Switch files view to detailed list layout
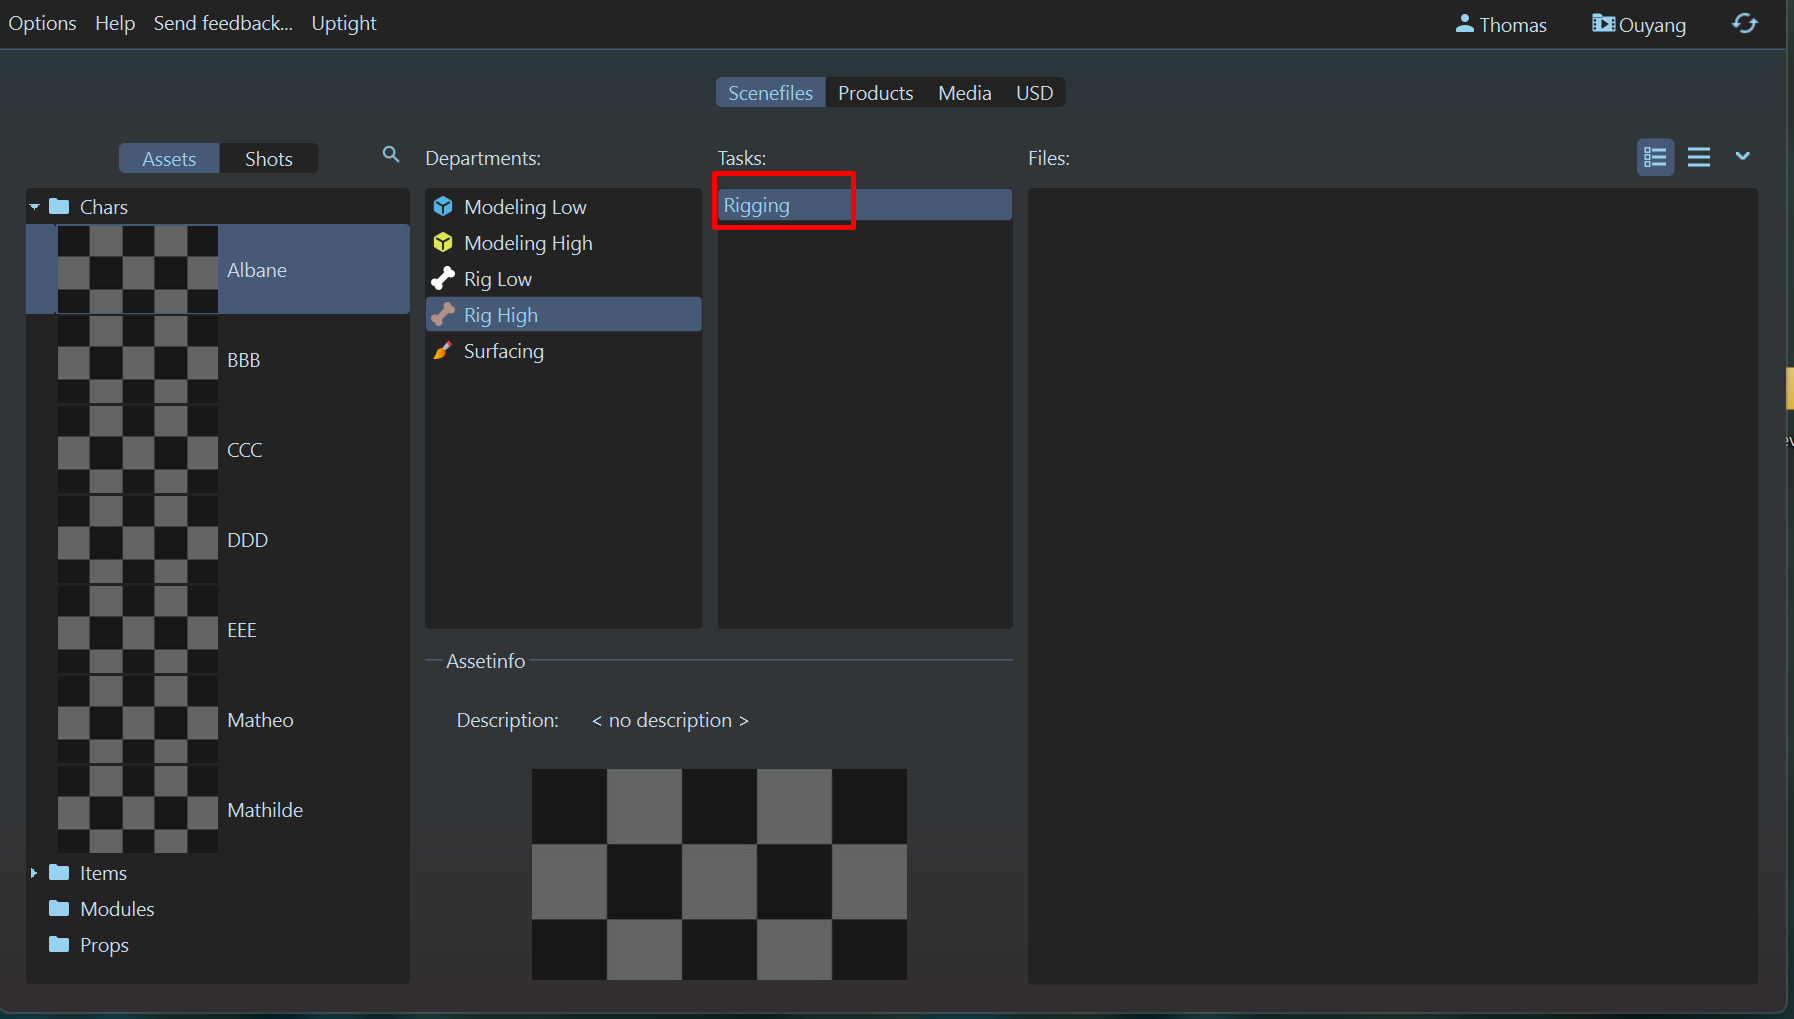 (1655, 158)
